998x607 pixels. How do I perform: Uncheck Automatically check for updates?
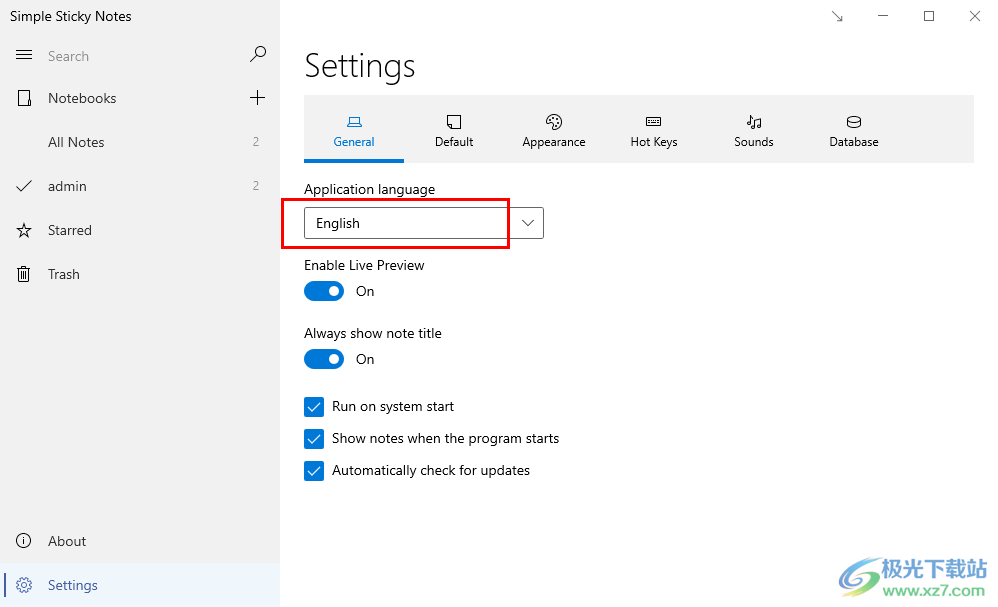tap(314, 471)
